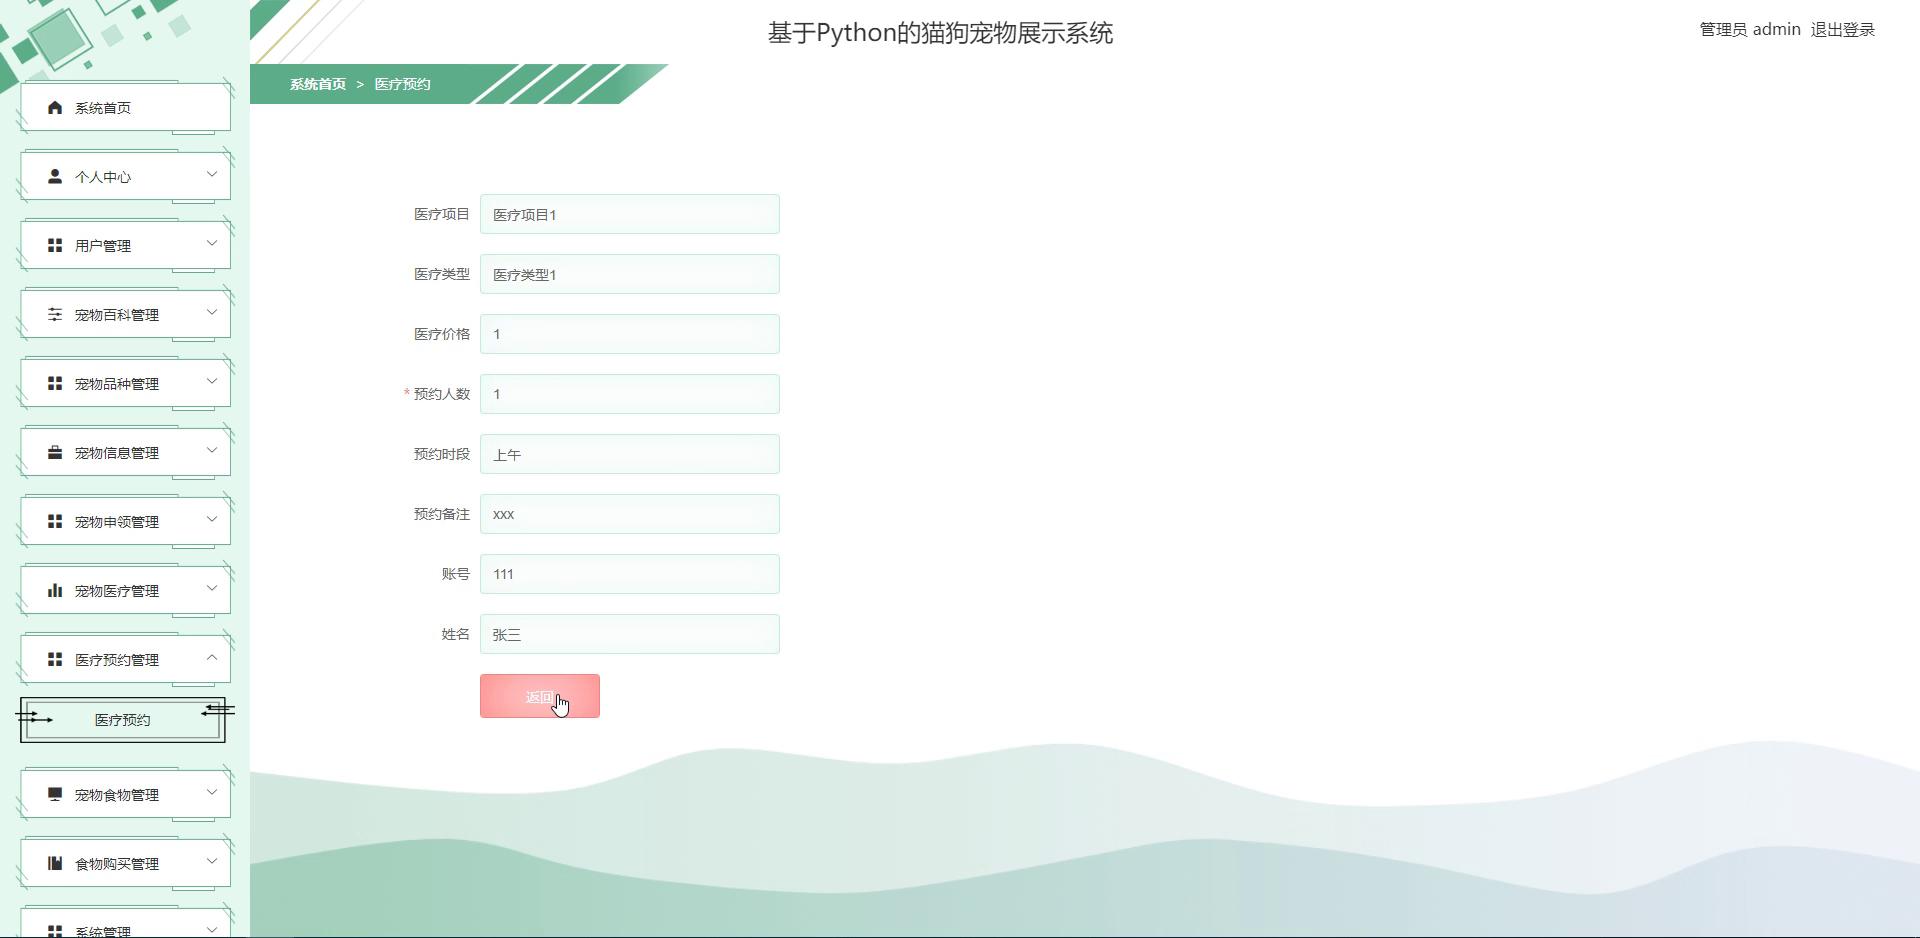Click the 退出登录 link

pos(1842,30)
